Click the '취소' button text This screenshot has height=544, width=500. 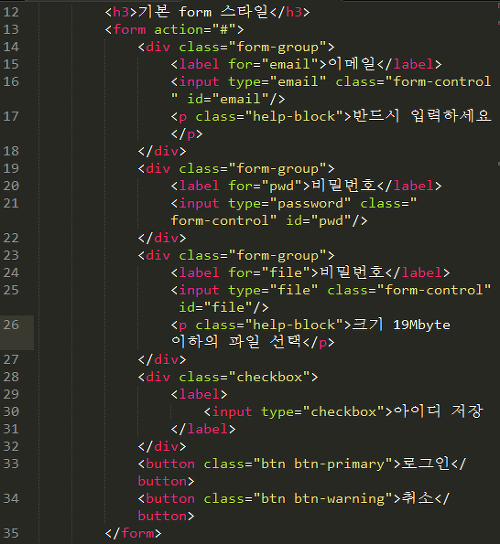click(417, 498)
